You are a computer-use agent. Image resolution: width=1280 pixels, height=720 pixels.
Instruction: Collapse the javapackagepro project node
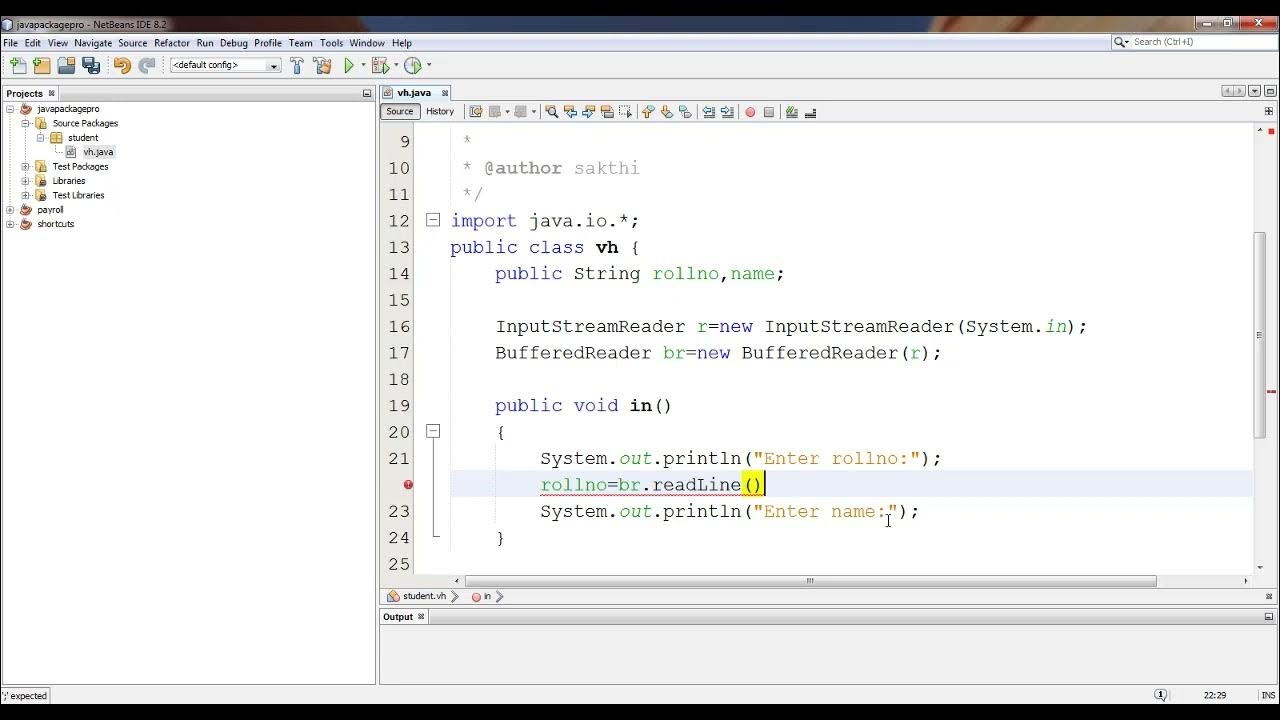(10, 109)
